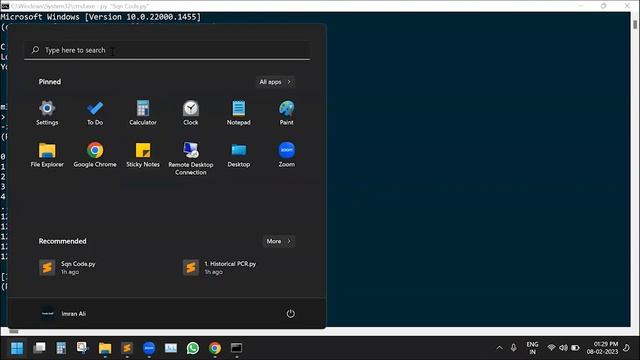640x360 pixels.
Task: Switch to Sublime Text on taskbar
Action: coord(127,348)
